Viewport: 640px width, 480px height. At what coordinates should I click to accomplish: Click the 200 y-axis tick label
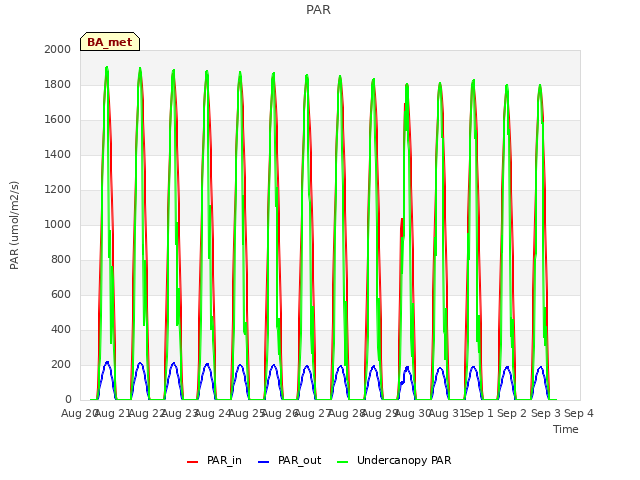coord(61,364)
